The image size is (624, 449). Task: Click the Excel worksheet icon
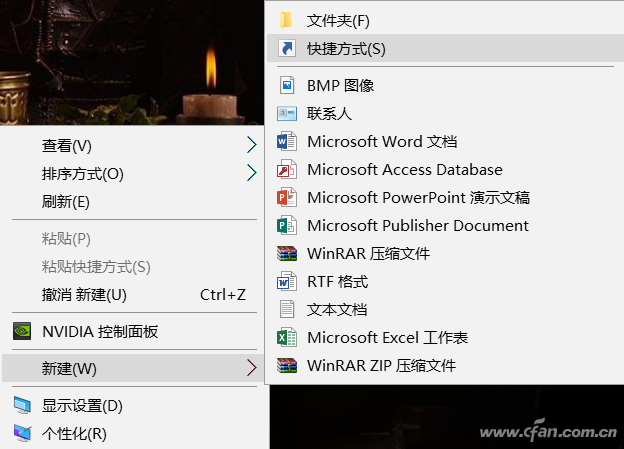pos(287,338)
